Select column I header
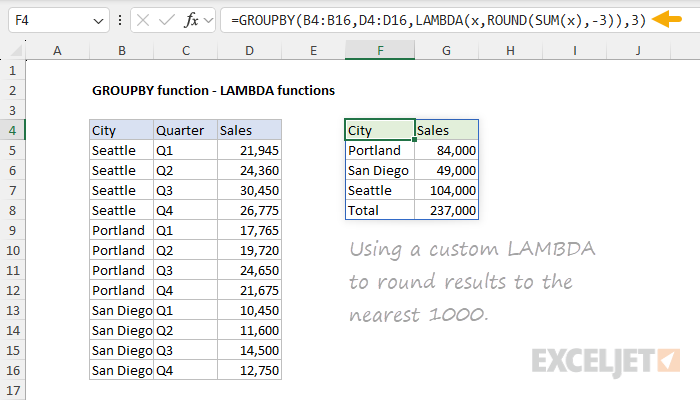The width and height of the screenshot is (700, 400). (x=575, y=50)
